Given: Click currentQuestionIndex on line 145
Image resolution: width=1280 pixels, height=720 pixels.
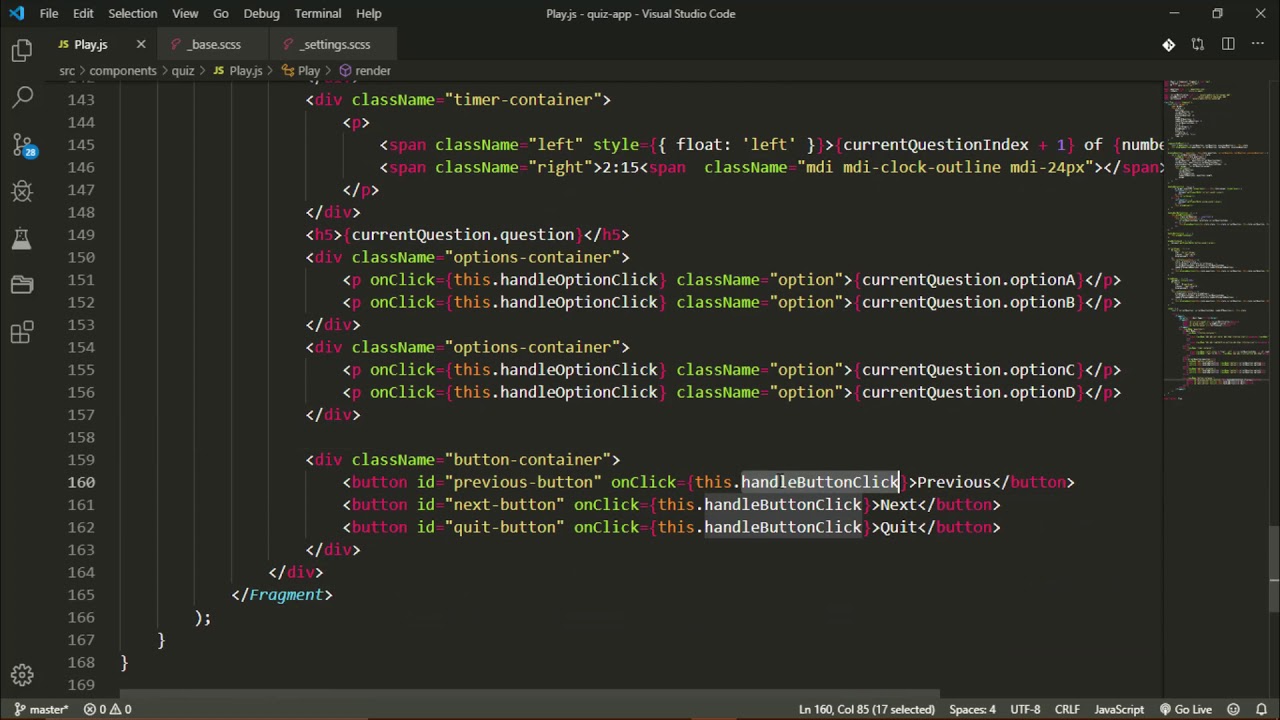Looking at the screenshot, I should pyautogui.click(x=936, y=145).
